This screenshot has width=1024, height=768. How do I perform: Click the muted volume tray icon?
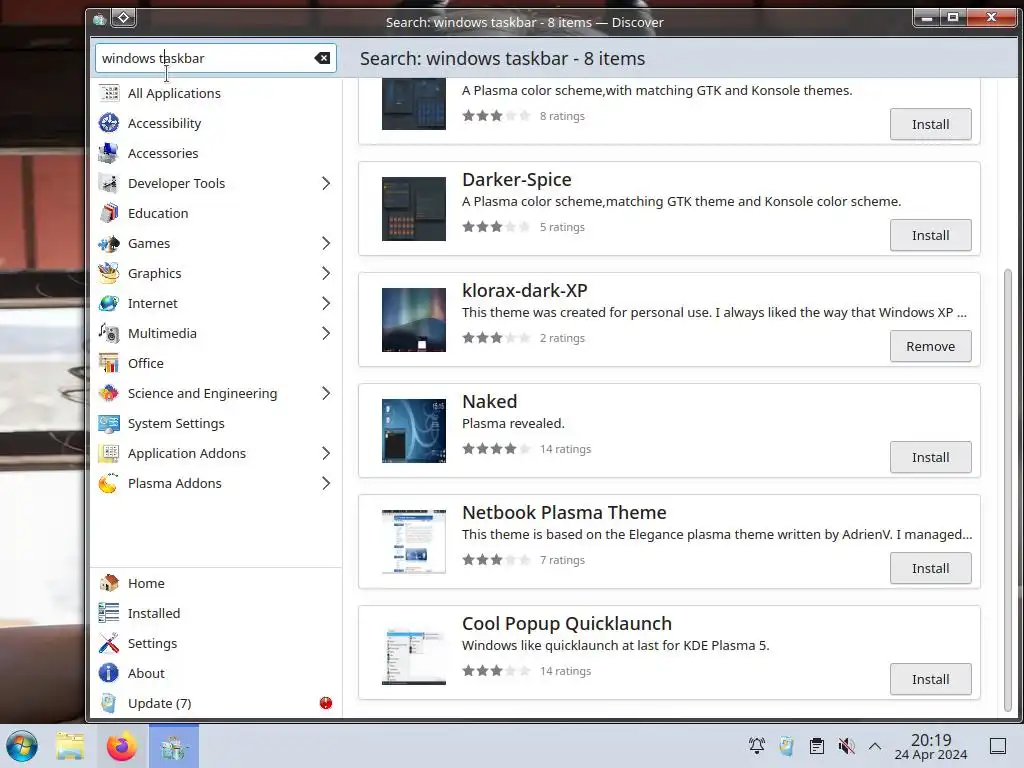846,746
